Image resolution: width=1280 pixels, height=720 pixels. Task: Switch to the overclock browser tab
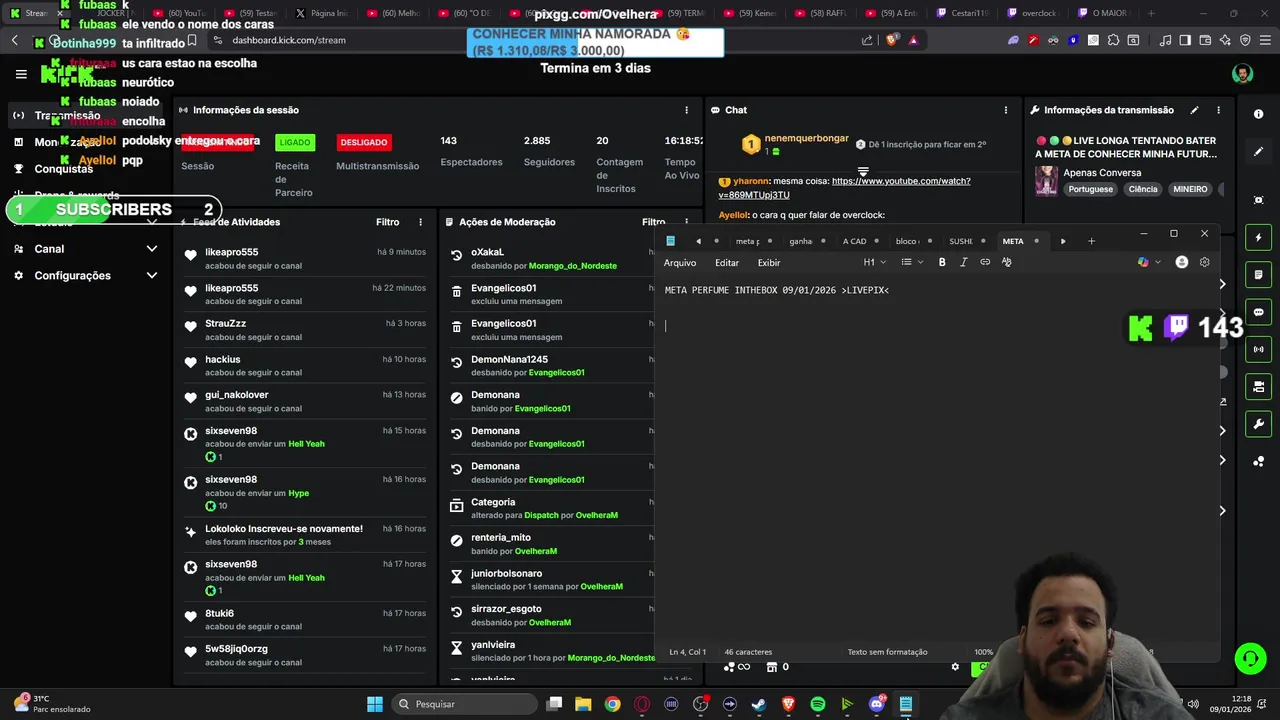pos(1039,13)
